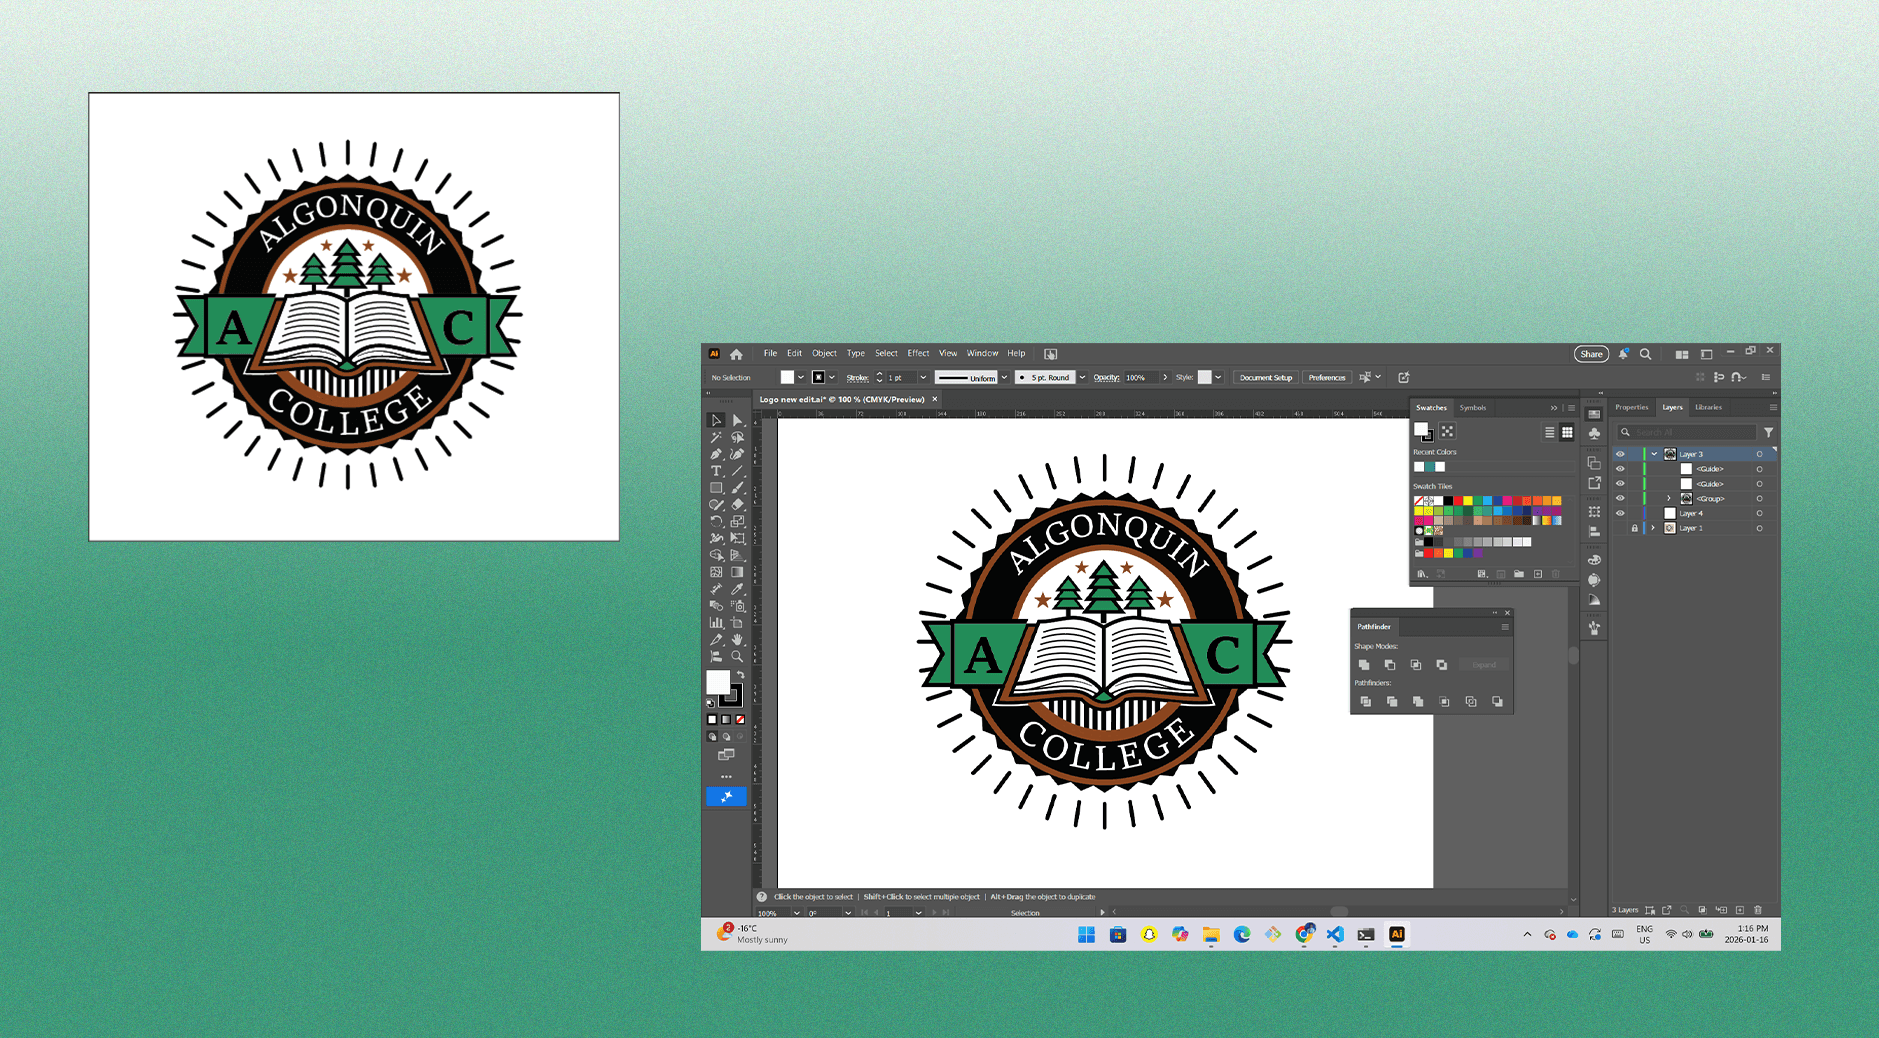Screen dimensions: 1879x1038
Task: Collapse the Layer 3 tree
Action: tap(1654, 454)
